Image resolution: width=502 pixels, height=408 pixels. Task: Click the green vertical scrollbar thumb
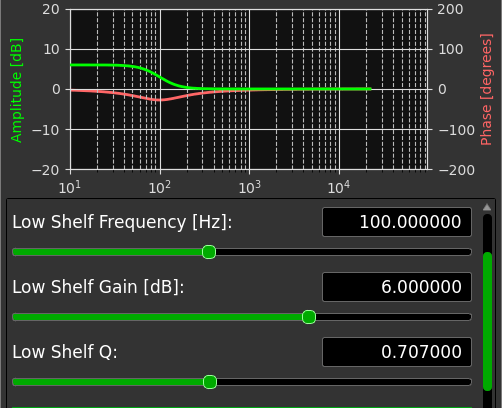tap(487, 321)
